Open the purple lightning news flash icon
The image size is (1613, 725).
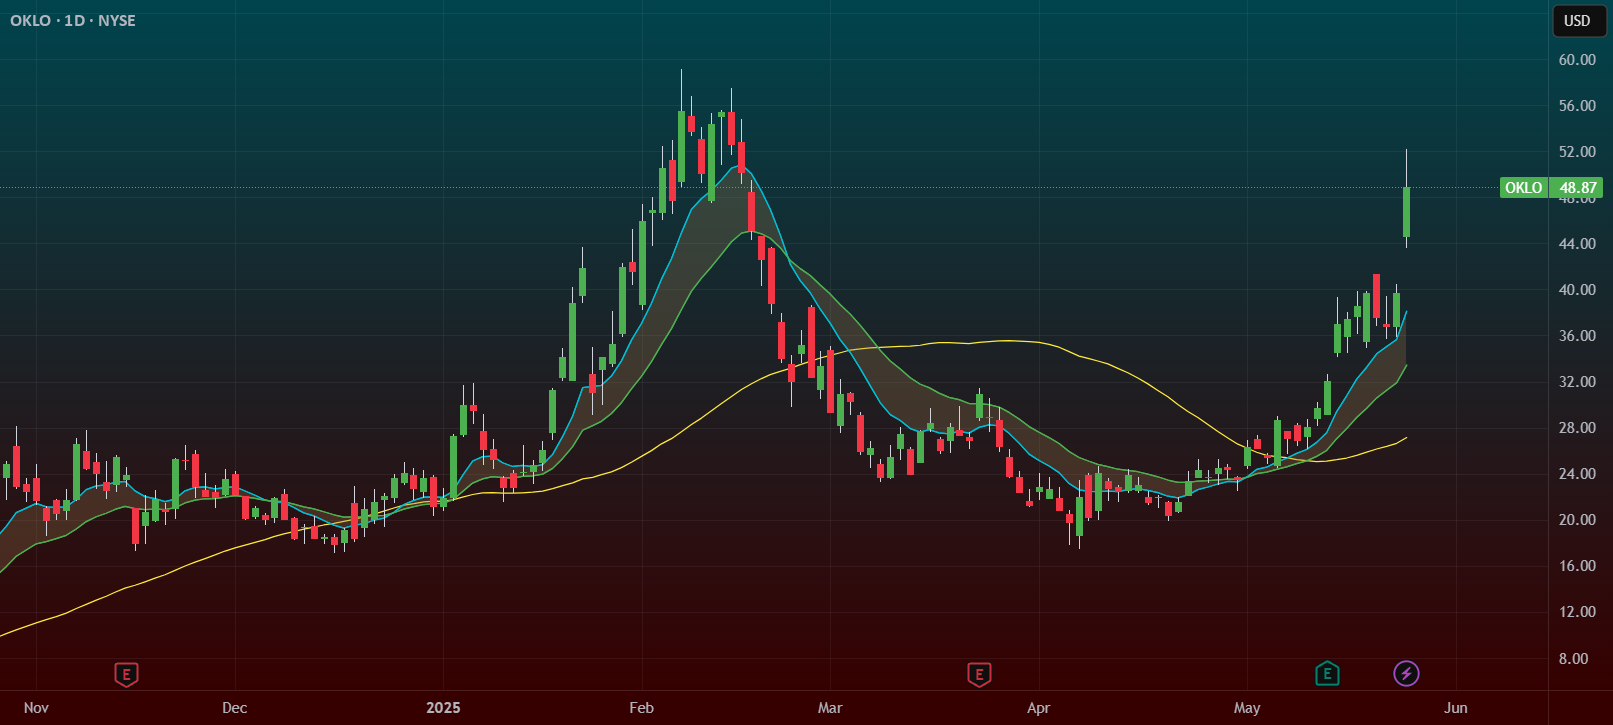click(x=1406, y=674)
